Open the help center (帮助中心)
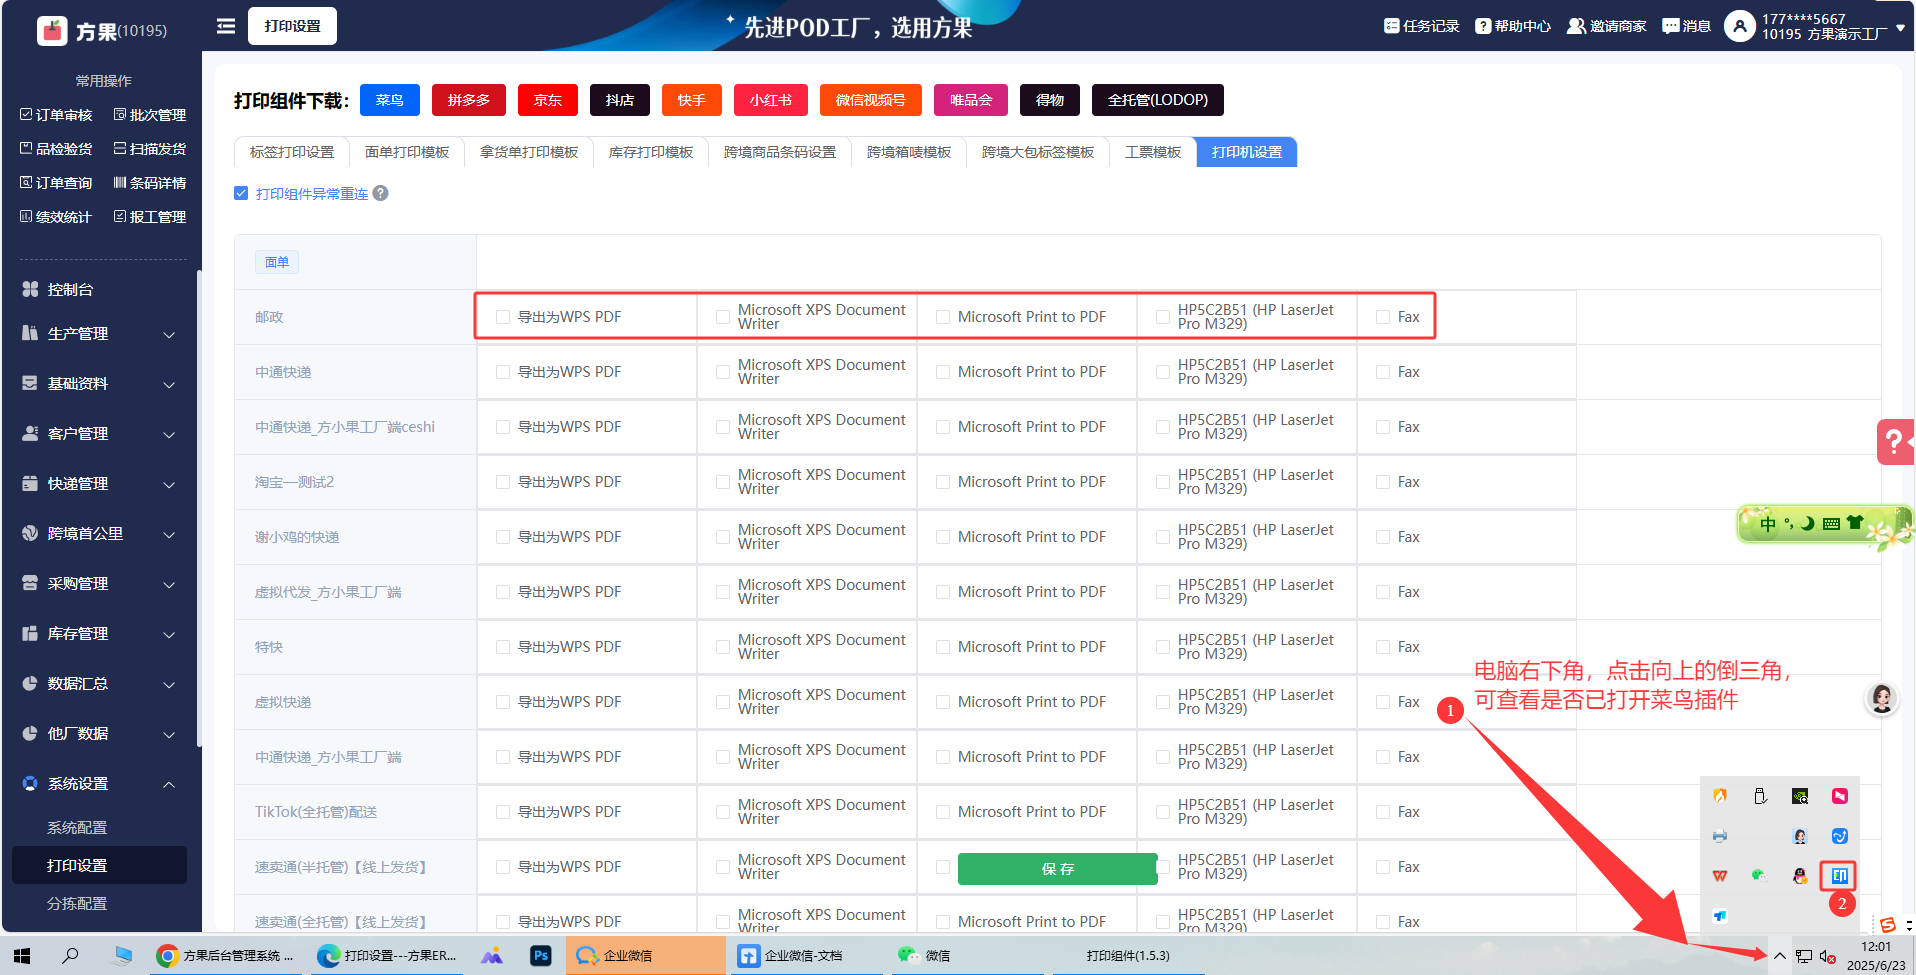Viewport: 1916px width, 975px height. 1512,26
